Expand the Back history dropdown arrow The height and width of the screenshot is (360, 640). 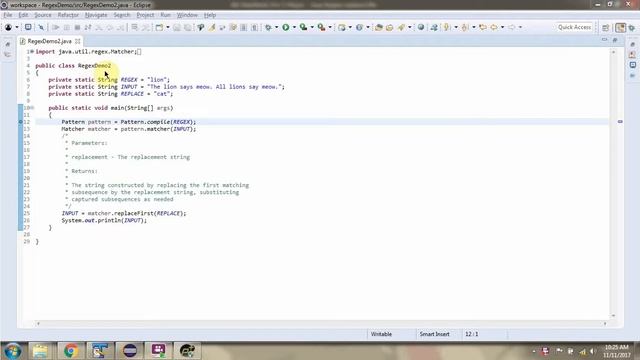[502, 27]
